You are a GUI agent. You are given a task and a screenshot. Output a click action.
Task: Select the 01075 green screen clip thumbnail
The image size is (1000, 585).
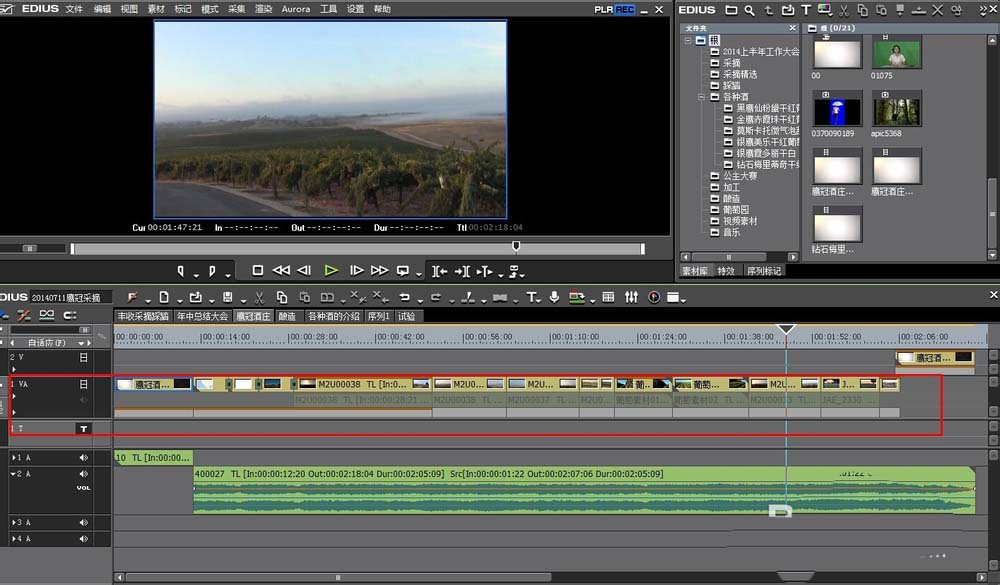896,54
